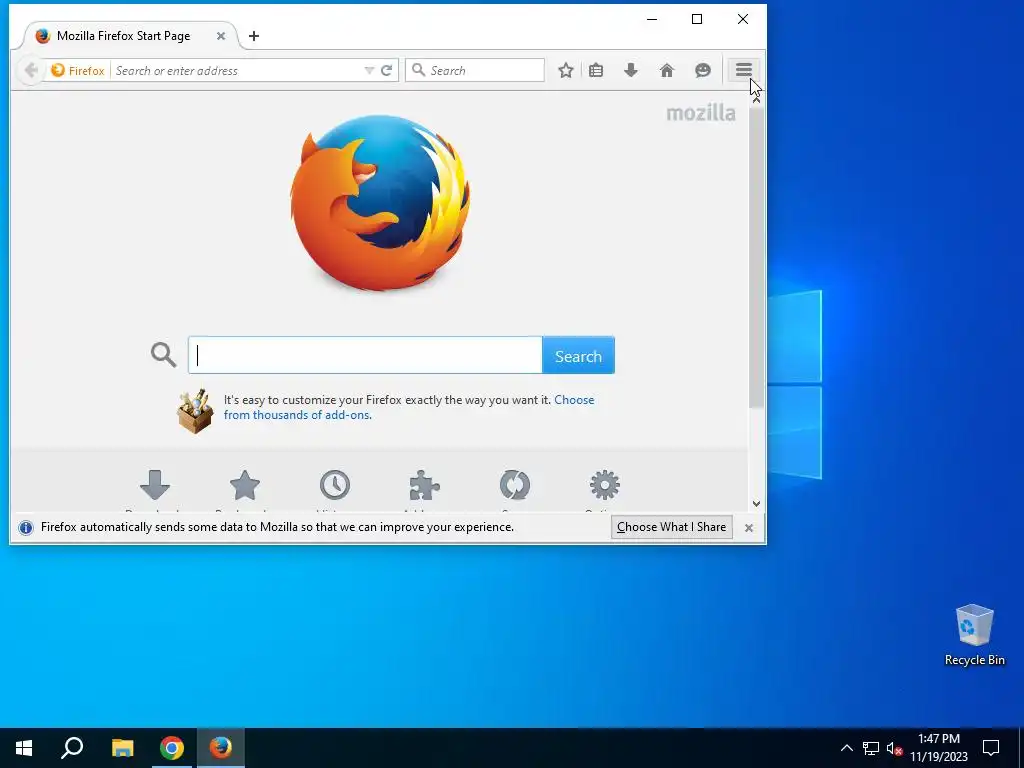The image size is (1024, 768).
Task: Open History clock shortcut on start page
Action: coord(335,485)
